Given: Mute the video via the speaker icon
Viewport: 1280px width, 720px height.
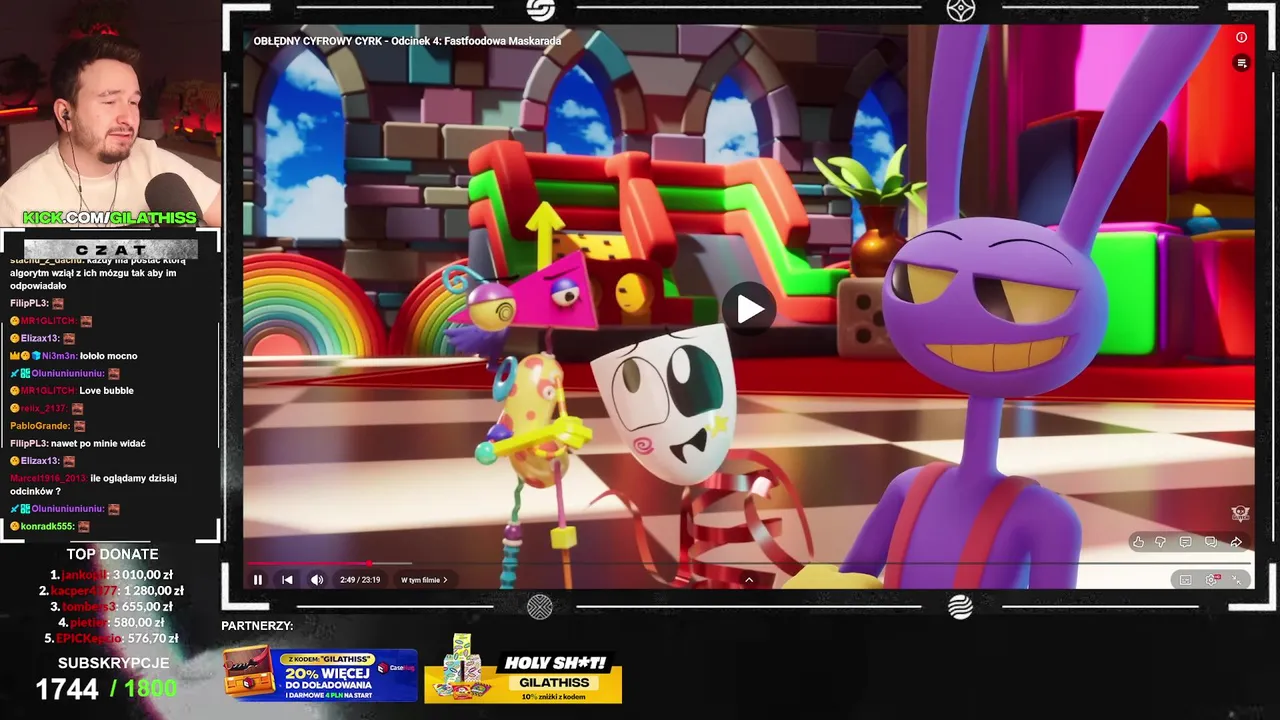Looking at the screenshot, I should coord(317,580).
